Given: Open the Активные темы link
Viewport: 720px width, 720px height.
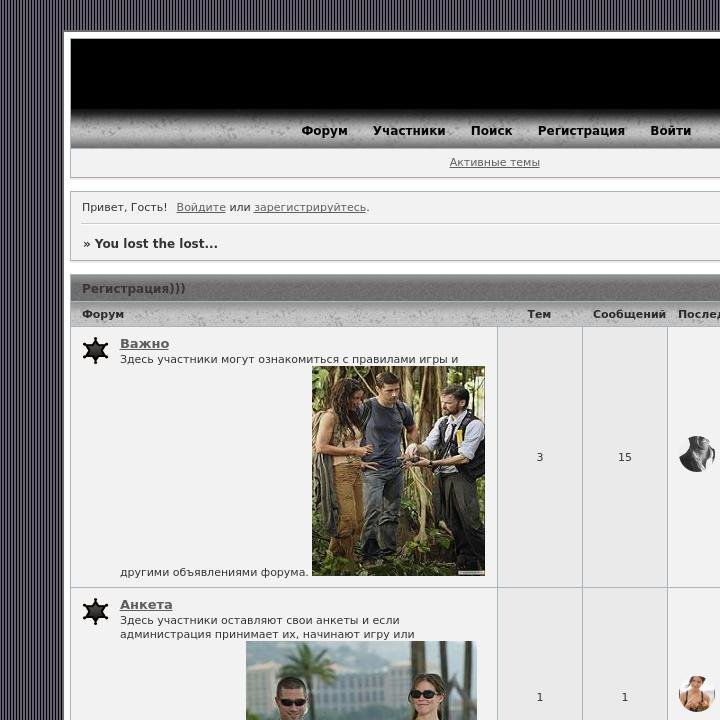Looking at the screenshot, I should pos(494,162).
